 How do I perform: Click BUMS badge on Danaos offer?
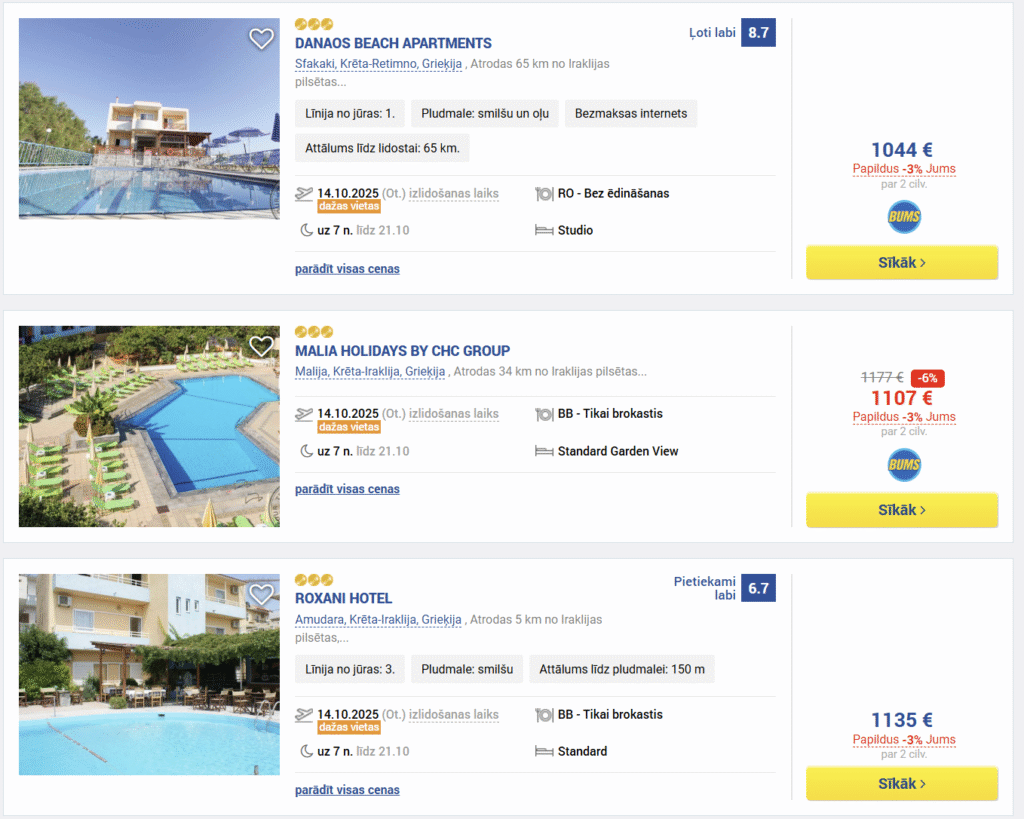[x=904, y=217]
